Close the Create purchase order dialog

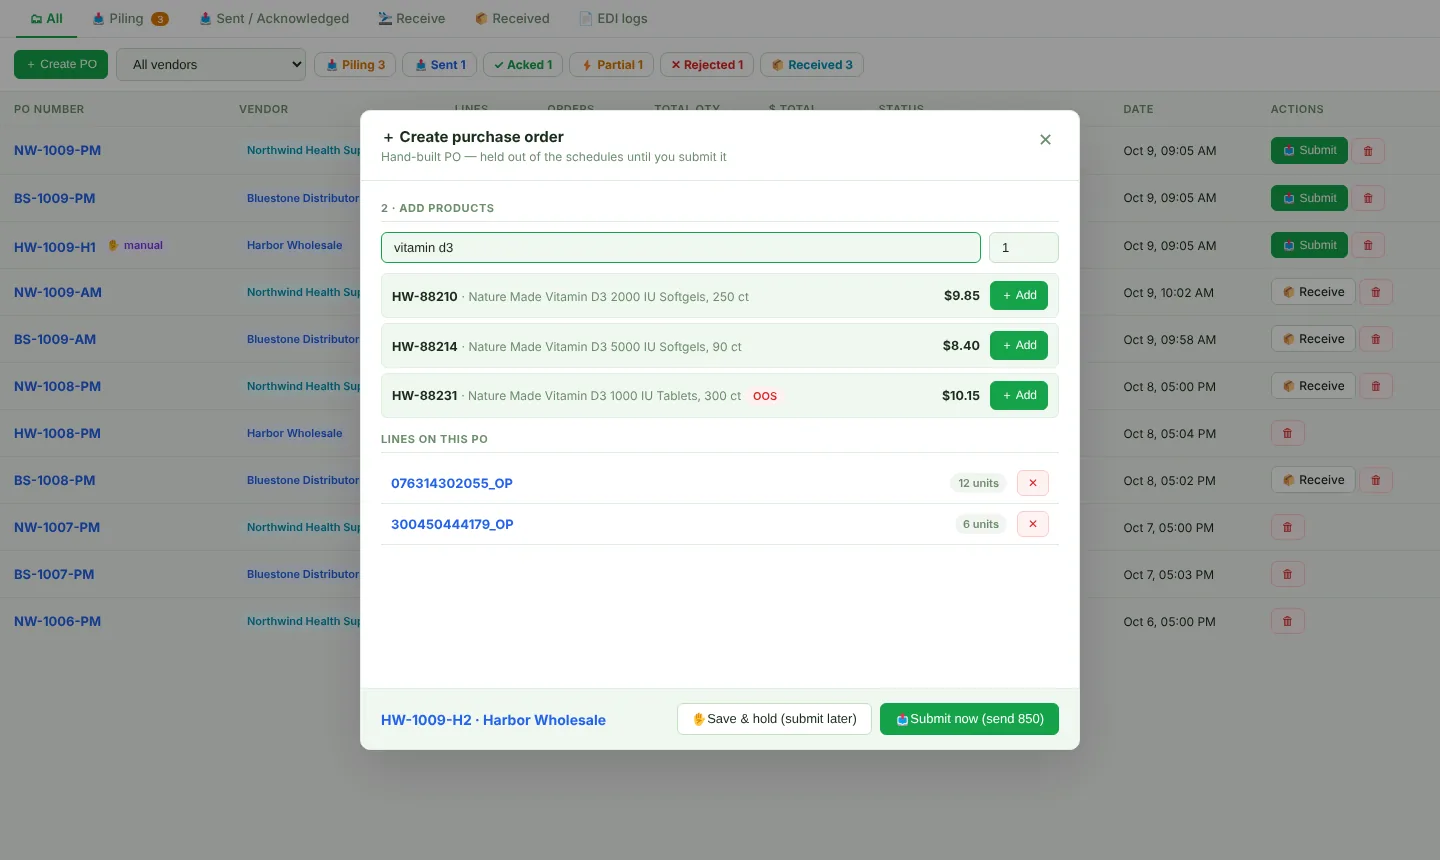point(1045,140)
